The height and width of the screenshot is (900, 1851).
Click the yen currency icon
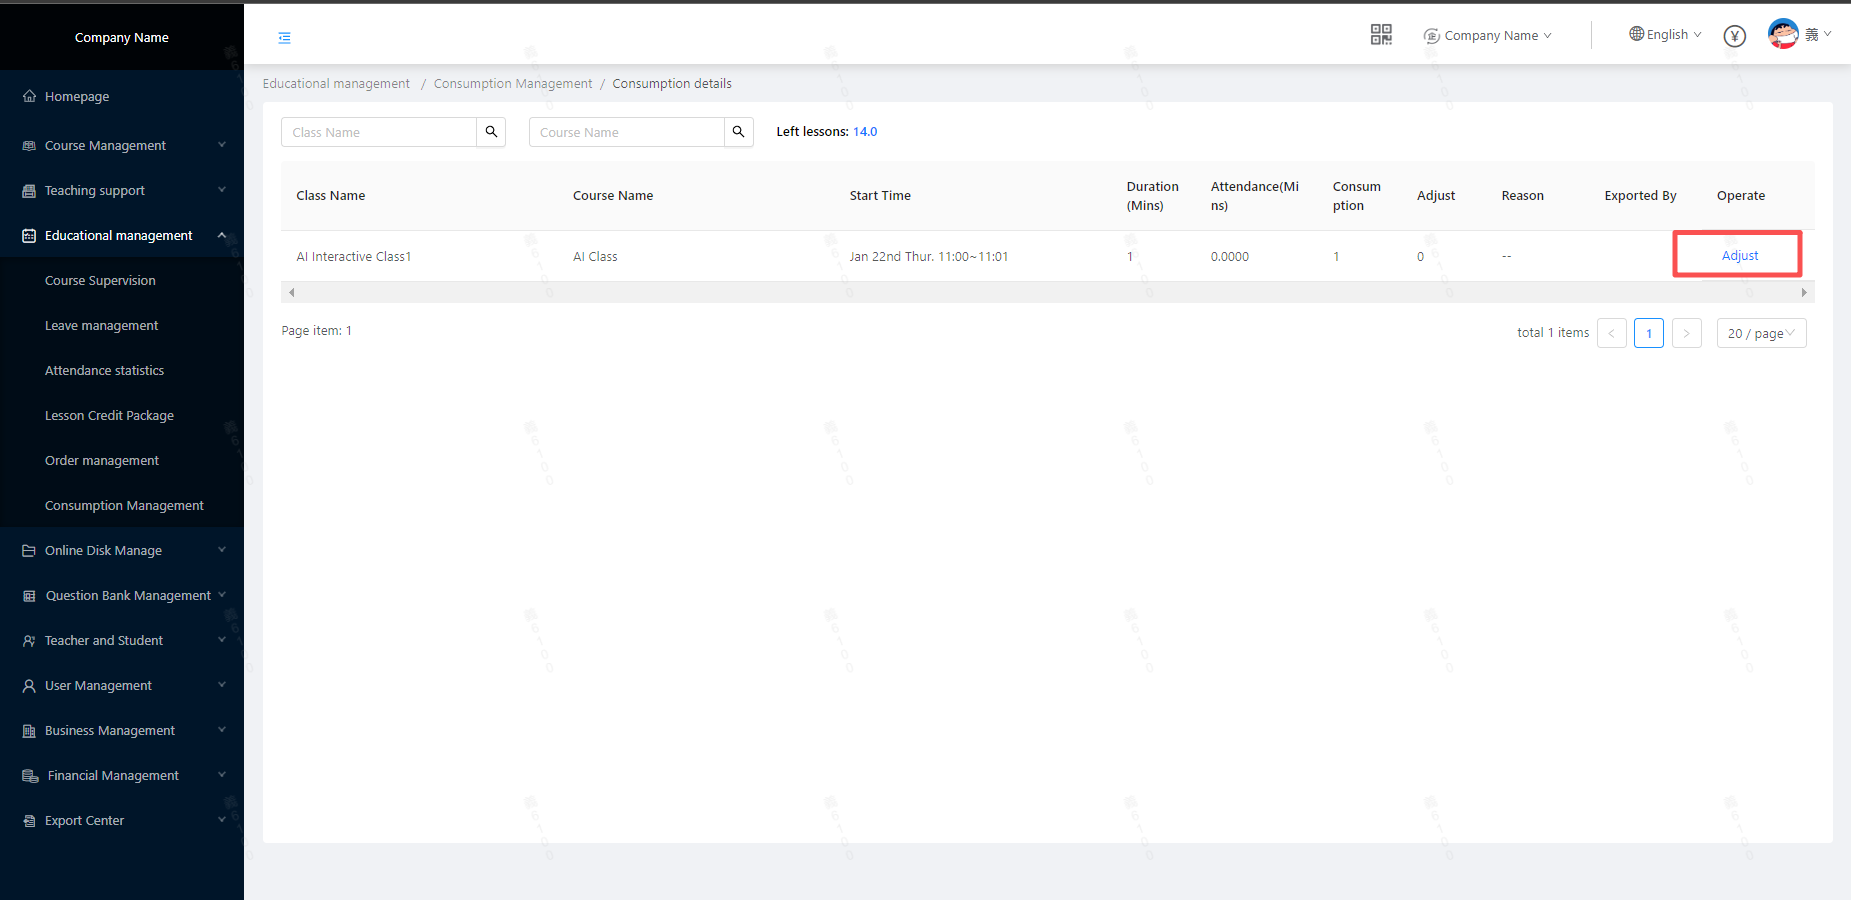point(1734,36)
